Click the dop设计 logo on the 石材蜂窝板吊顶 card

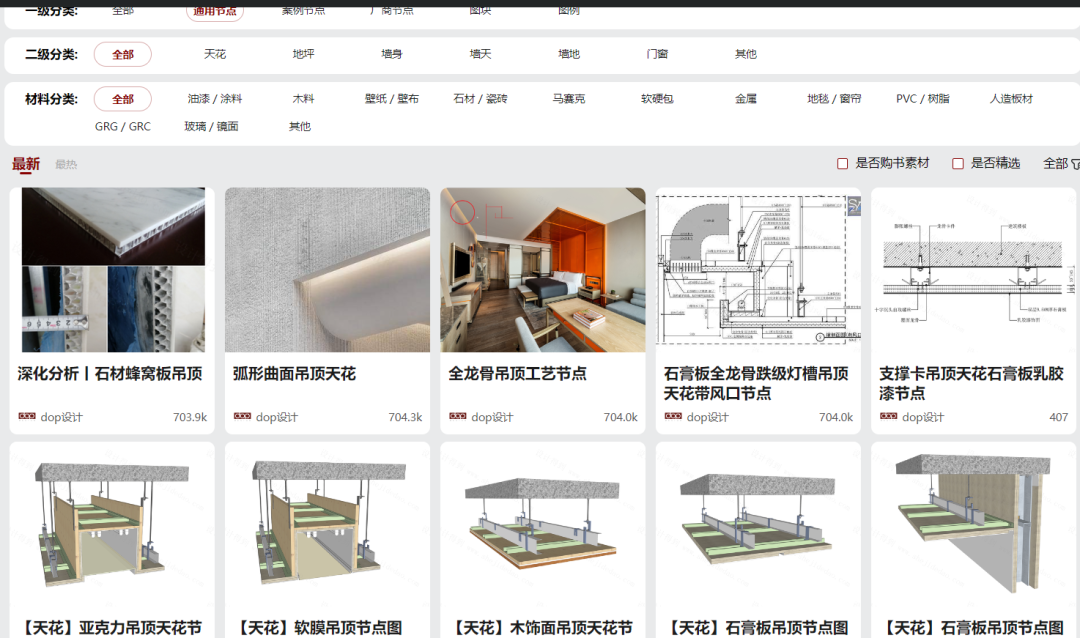click(x=26, y=417)
